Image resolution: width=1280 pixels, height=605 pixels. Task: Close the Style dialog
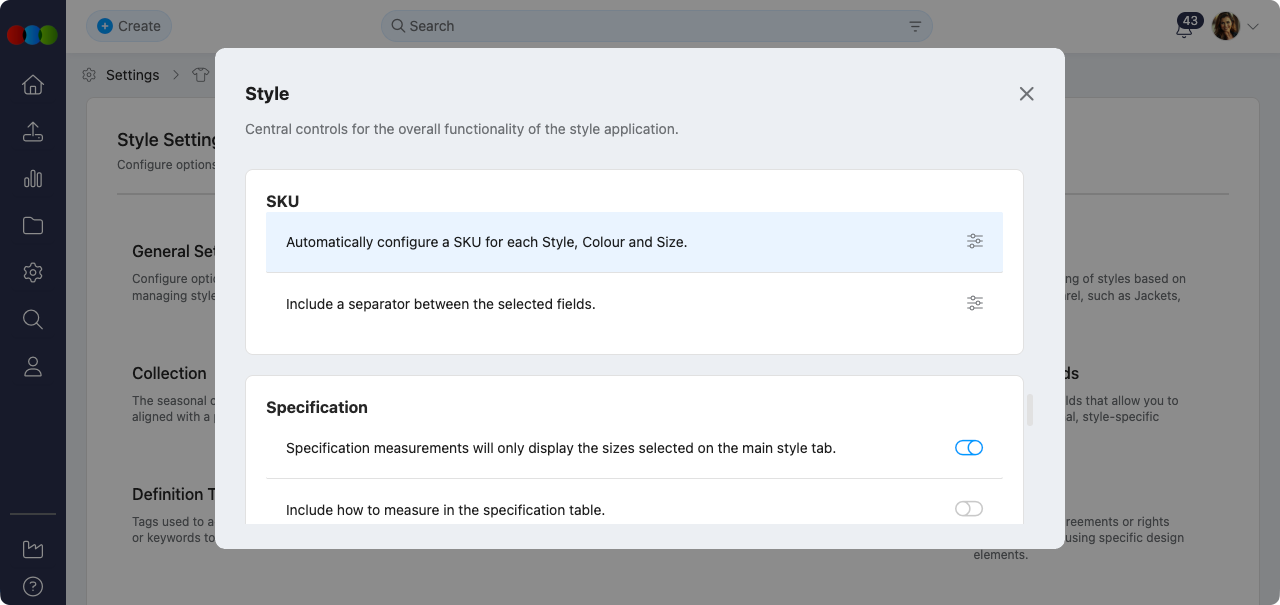1026,94
